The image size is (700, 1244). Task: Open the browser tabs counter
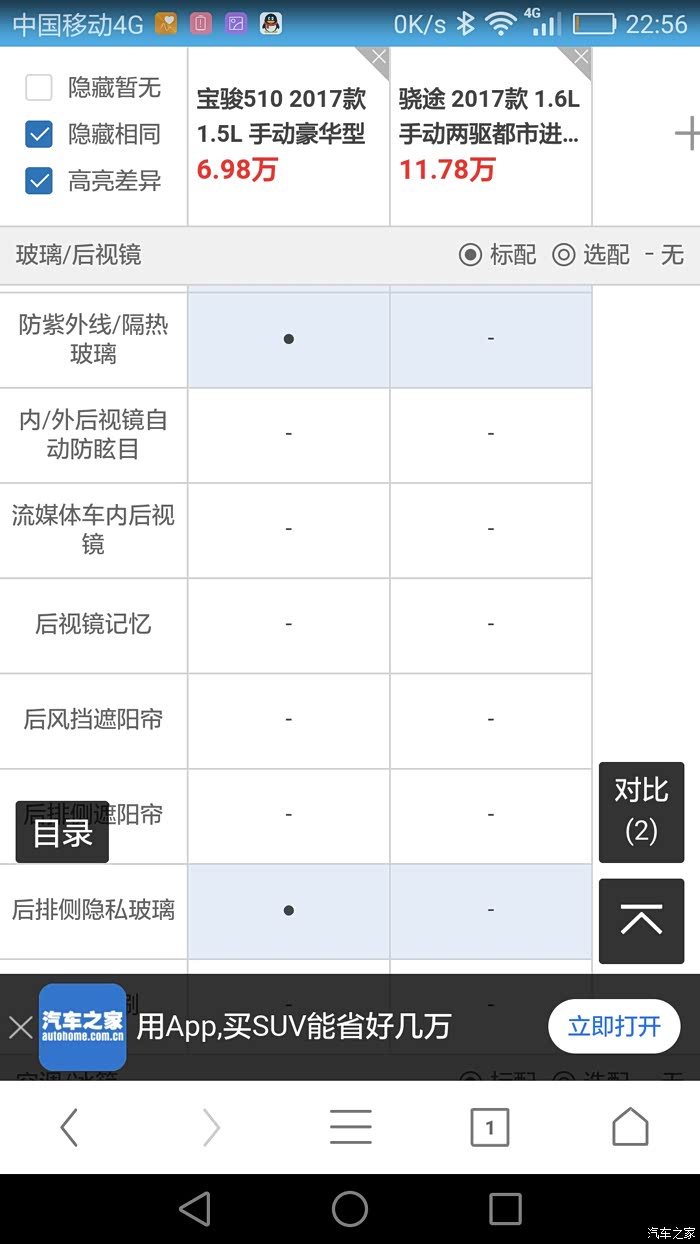[x=489, y=1127]
